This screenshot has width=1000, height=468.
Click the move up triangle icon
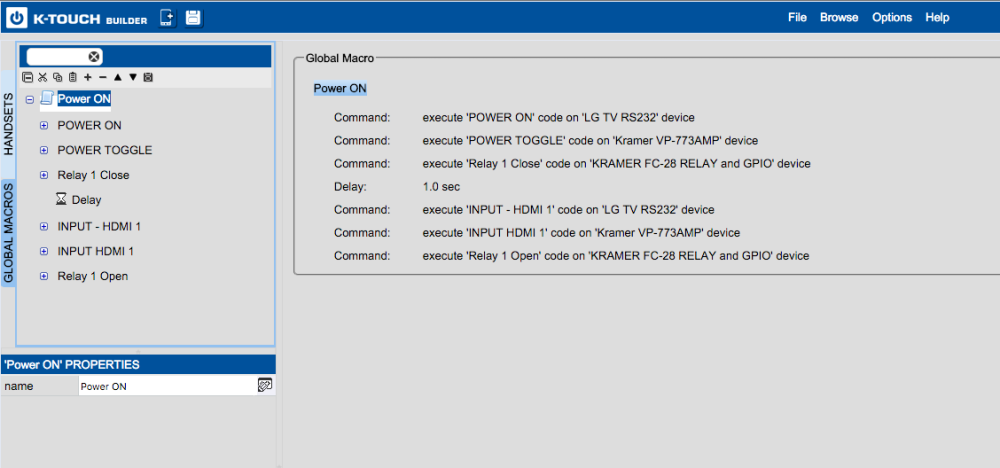click(118, 77)
